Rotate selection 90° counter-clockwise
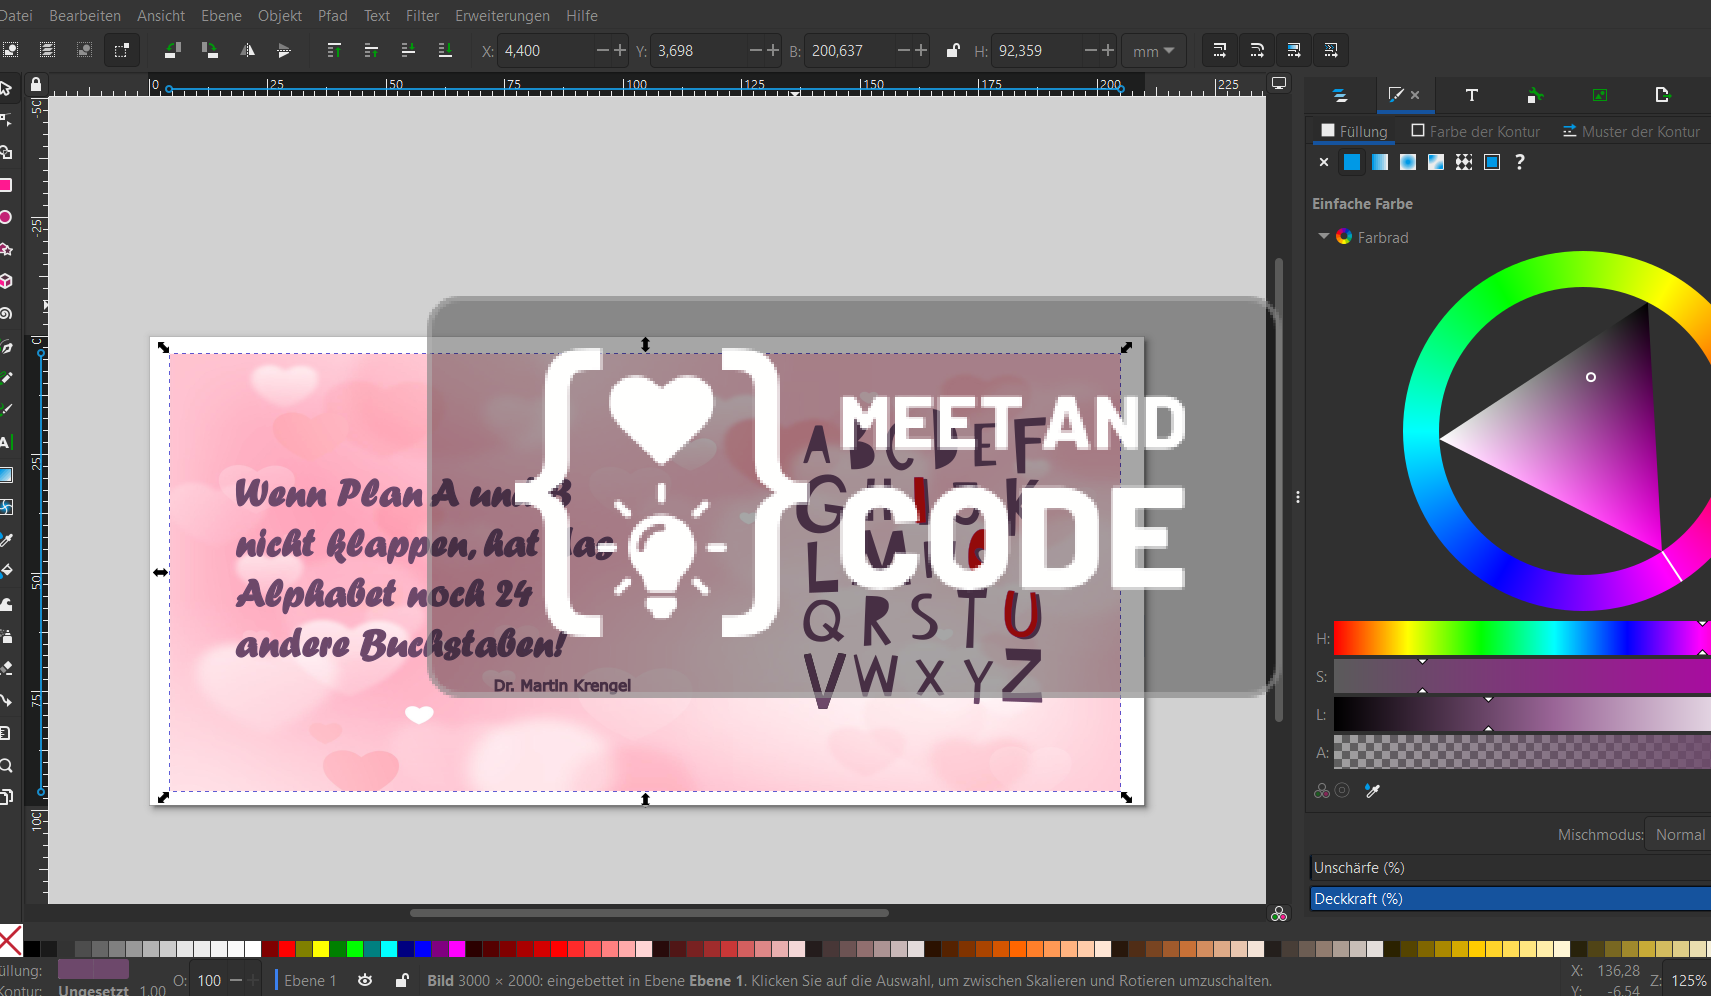This screenshot has width=1711, height=996. (172, 50)
